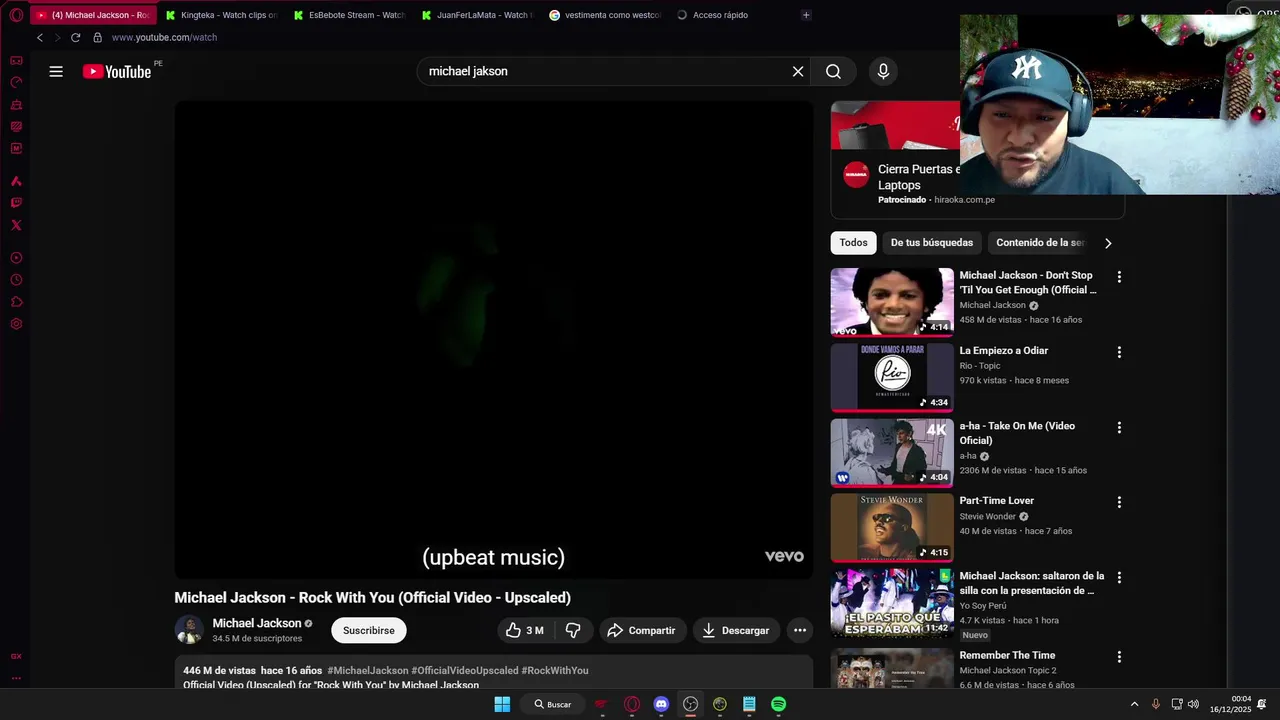Click the URL www.youtube.com/watch address bar
Viewport: 1280px width, 720px height.
pos(164,37)
